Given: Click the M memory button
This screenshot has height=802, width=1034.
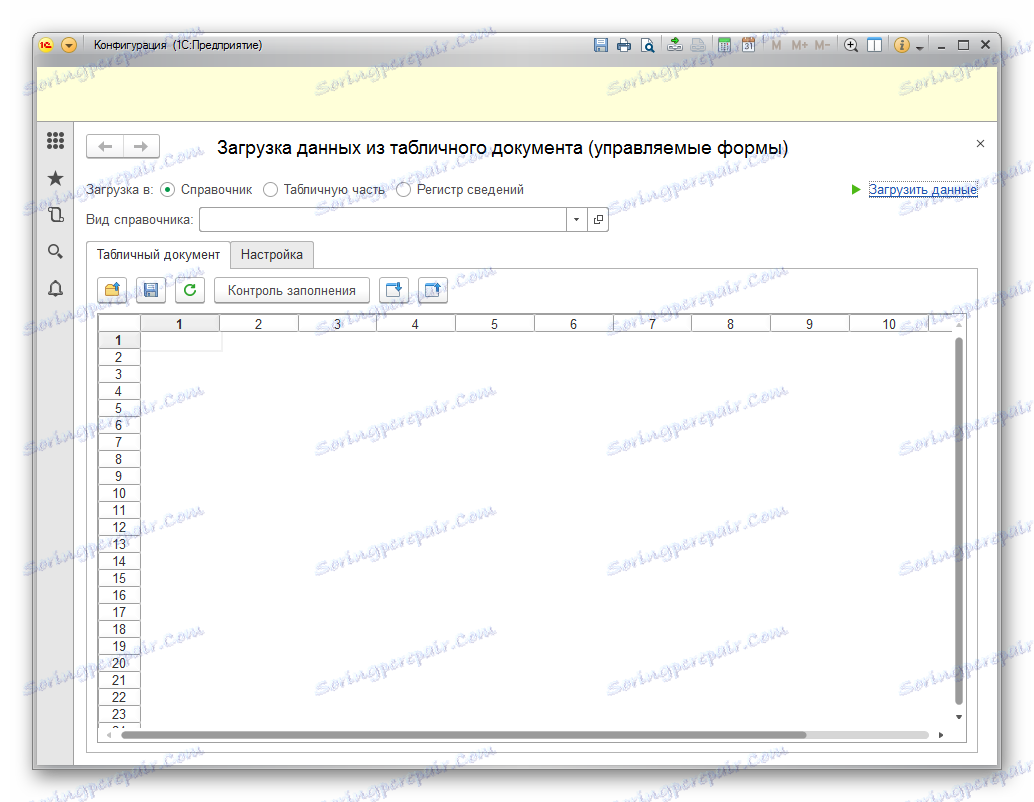Looking at the screenshot, I should tap(776, 45).
